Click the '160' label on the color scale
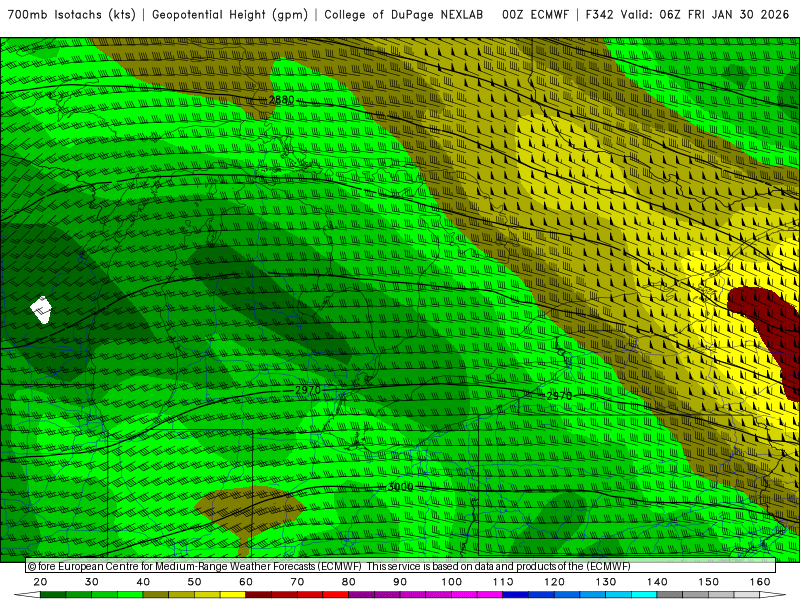Image resolution: width=800 pixels, height=600 pixels. point(760,582)
